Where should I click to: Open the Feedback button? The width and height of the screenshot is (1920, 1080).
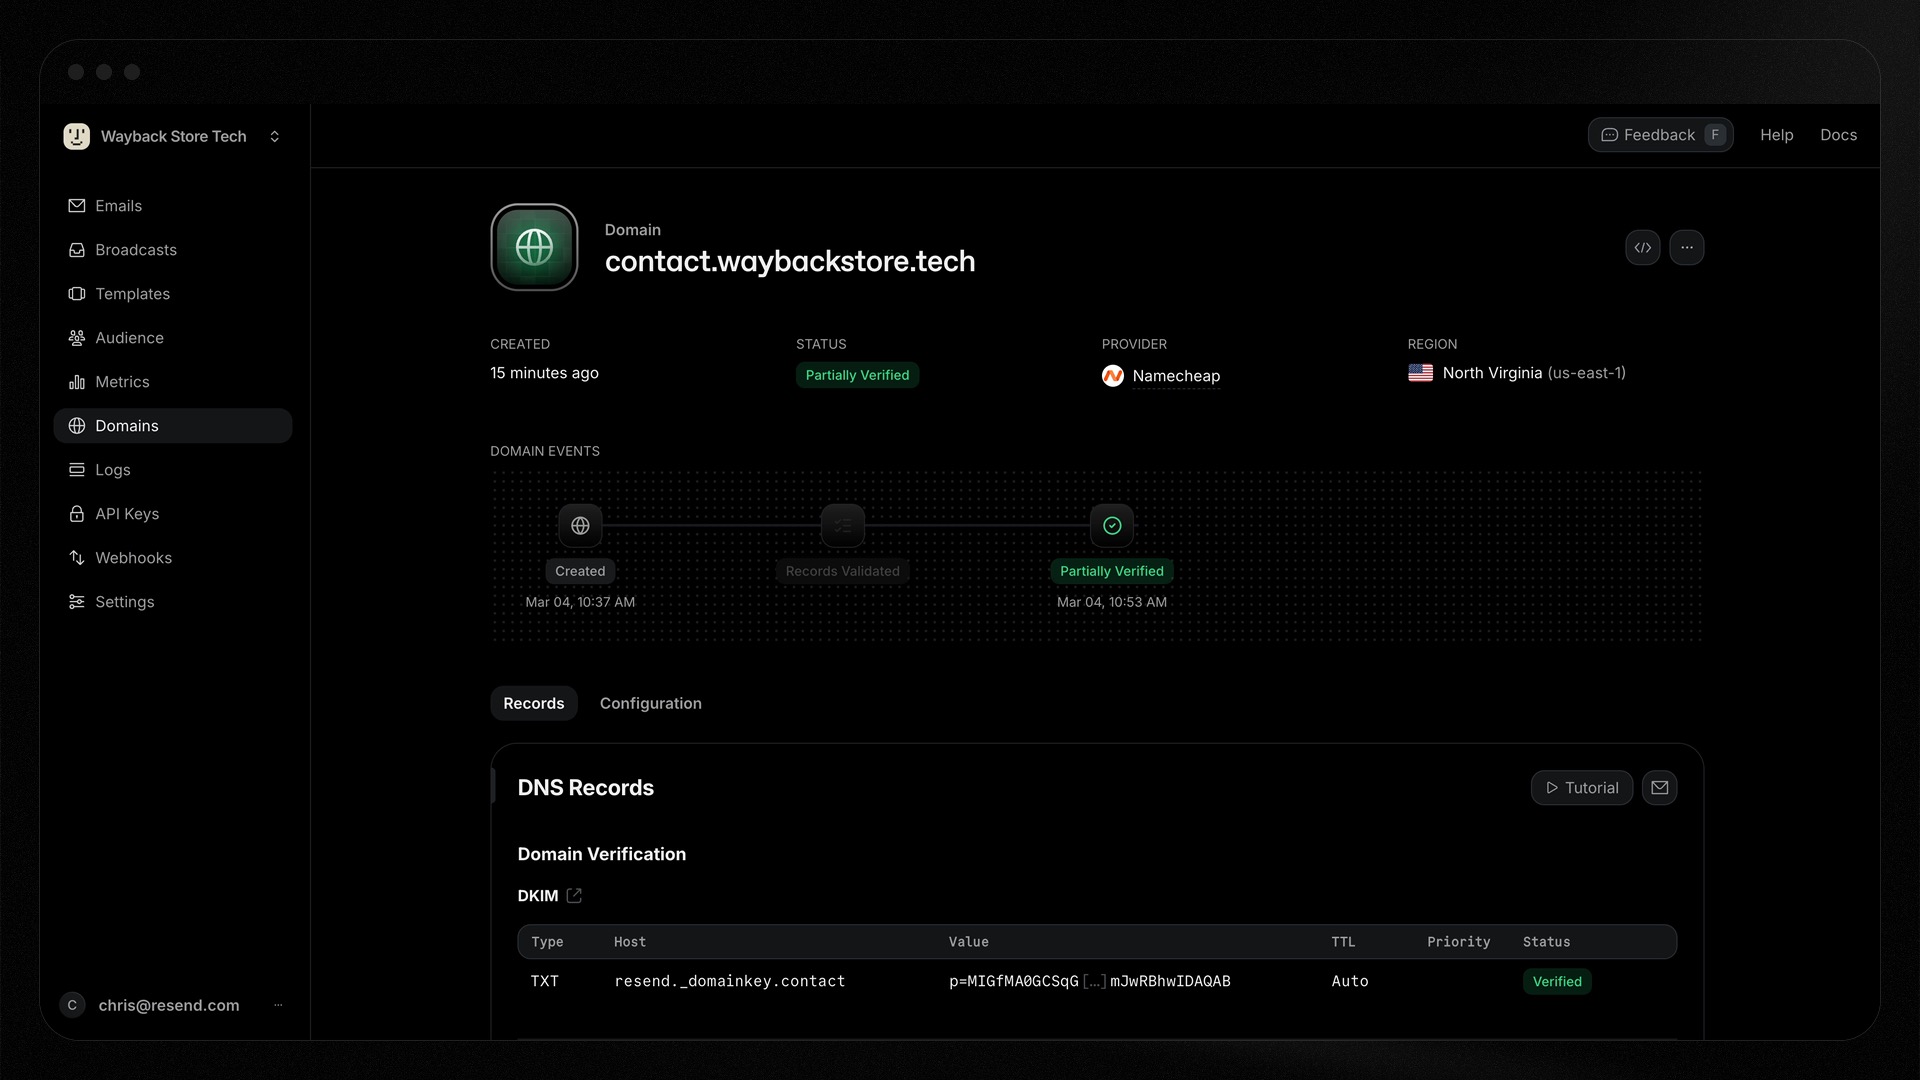(x=1660, y=135)
